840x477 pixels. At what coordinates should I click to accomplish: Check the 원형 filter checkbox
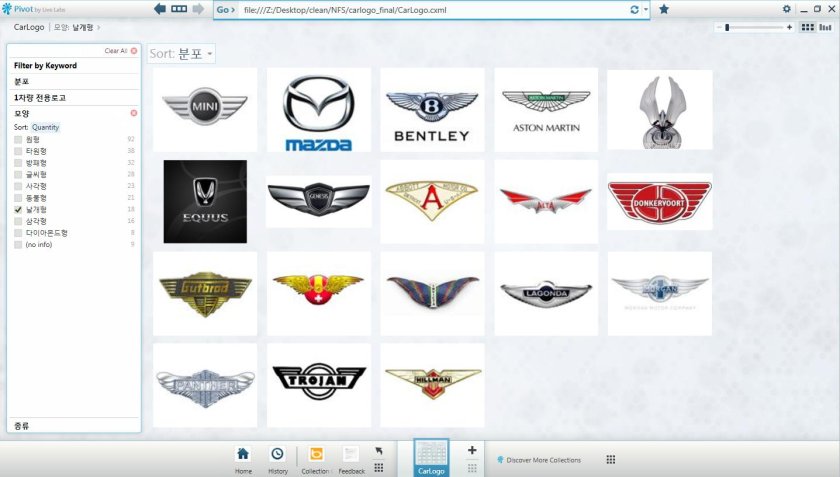coord(18,139)
